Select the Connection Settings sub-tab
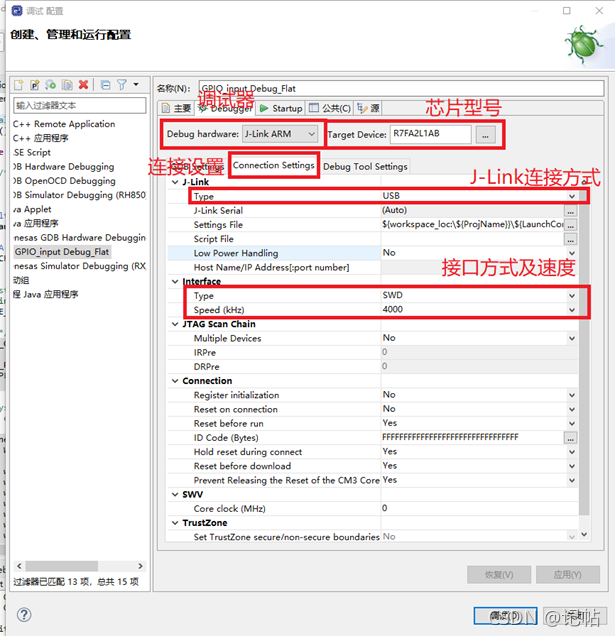The width and height of the screenshot is (615, 636). point(274,165)
